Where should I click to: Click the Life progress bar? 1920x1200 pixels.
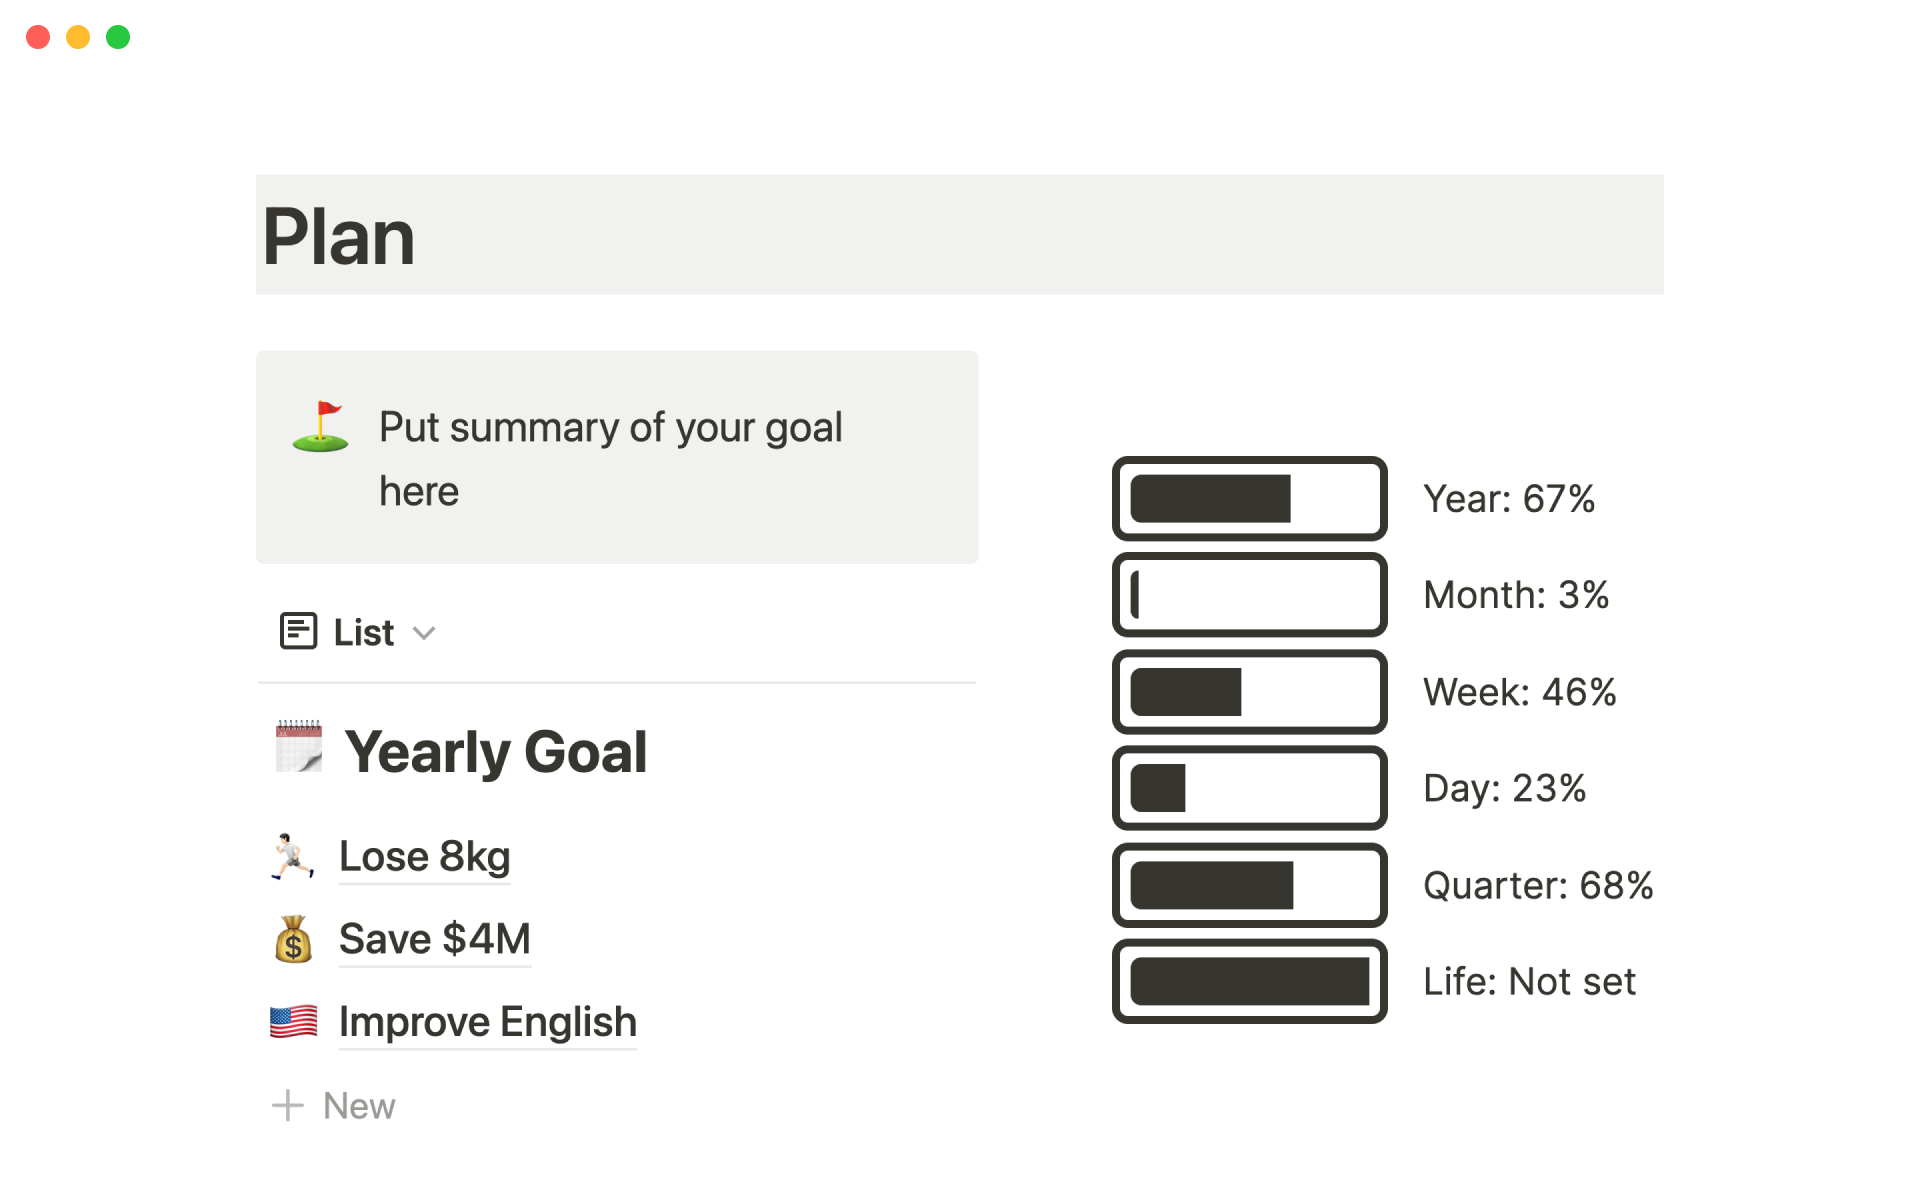click(x=1249, y=982)
